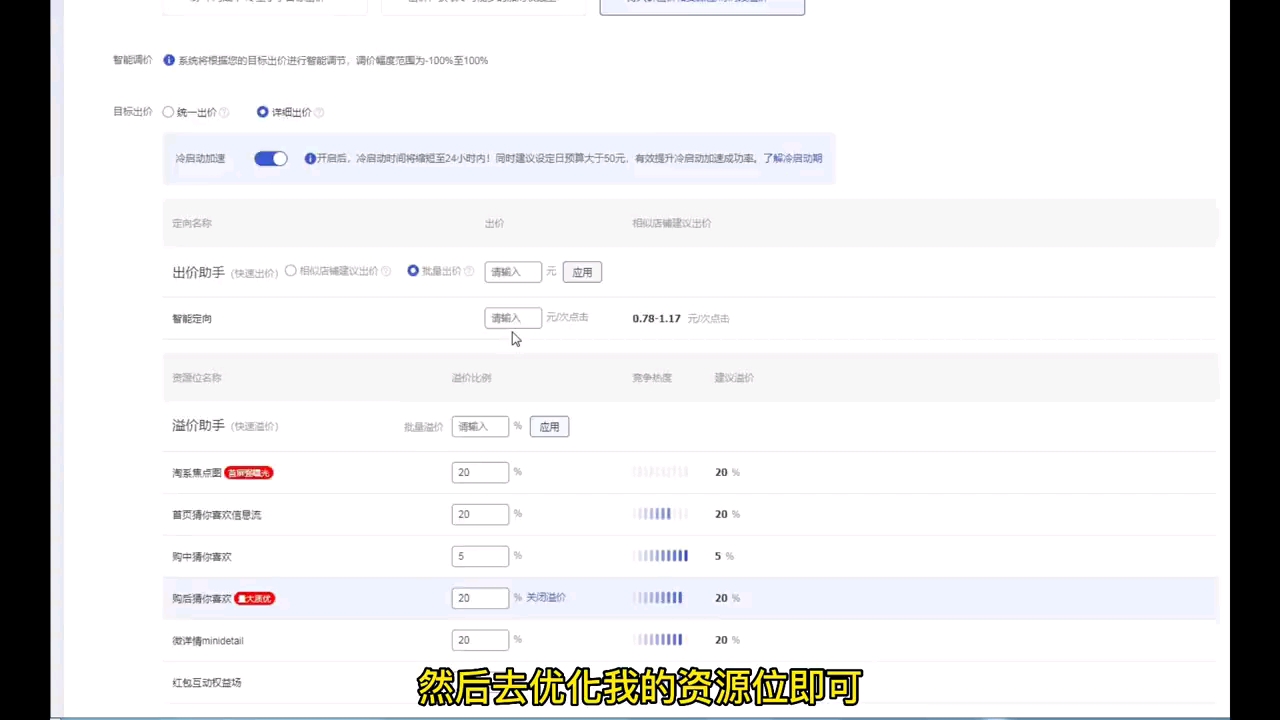Click the 红包互动权益场 row label
The image size is (1280, 720).
click(207, 683)
